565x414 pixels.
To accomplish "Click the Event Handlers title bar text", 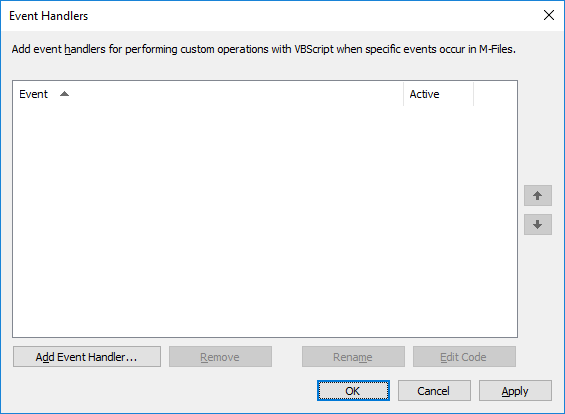I will point(49,16).
